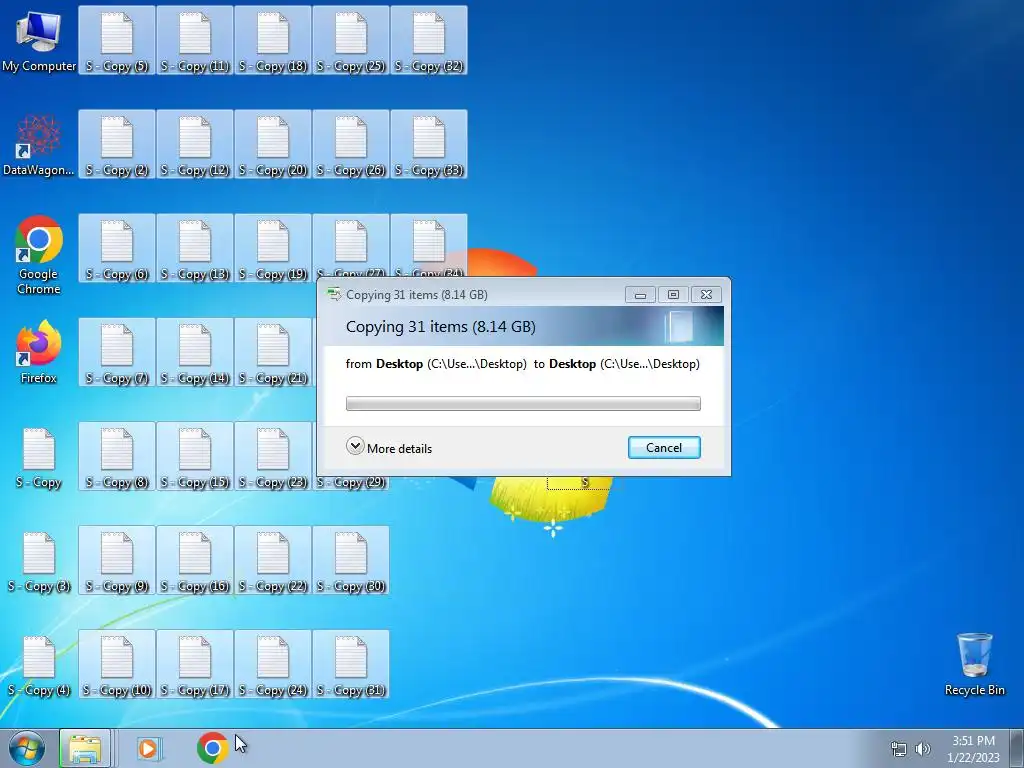This screenshot has height=768, width=1024.
Task: Select the file S - Copy (7)
Action: [117, 353]
